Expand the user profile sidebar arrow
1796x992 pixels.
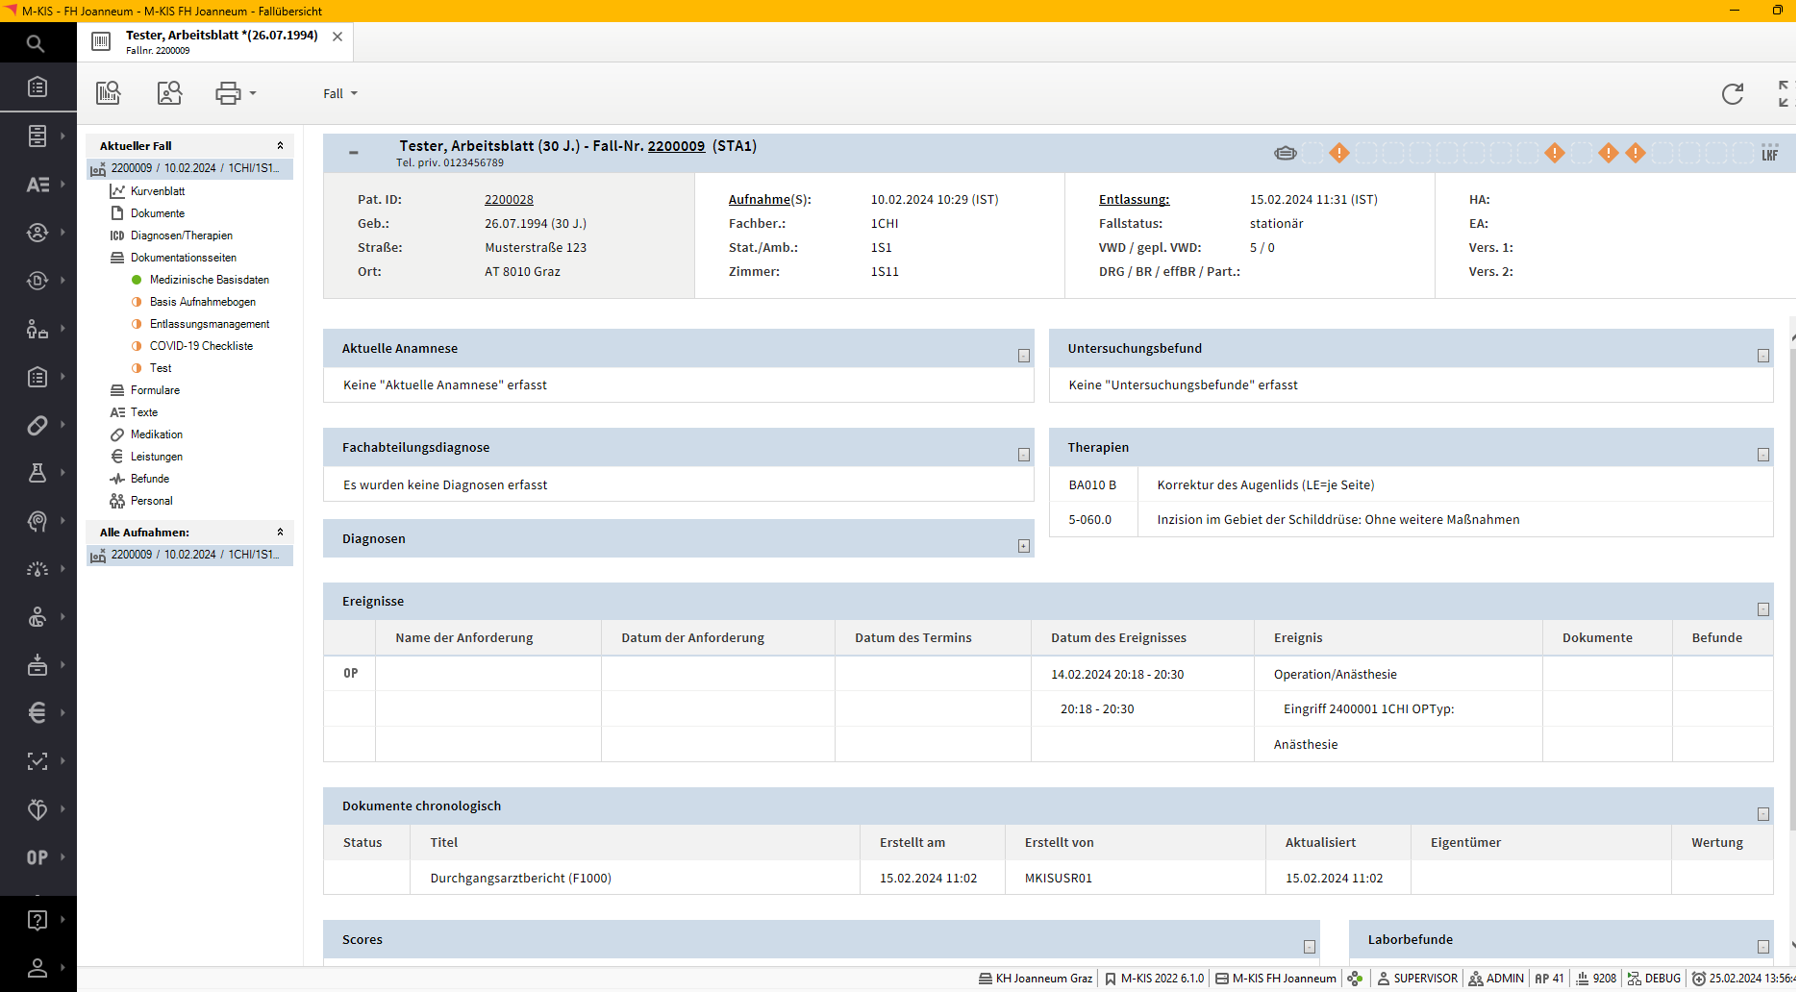pyautogui.click(x=63, y=968)
